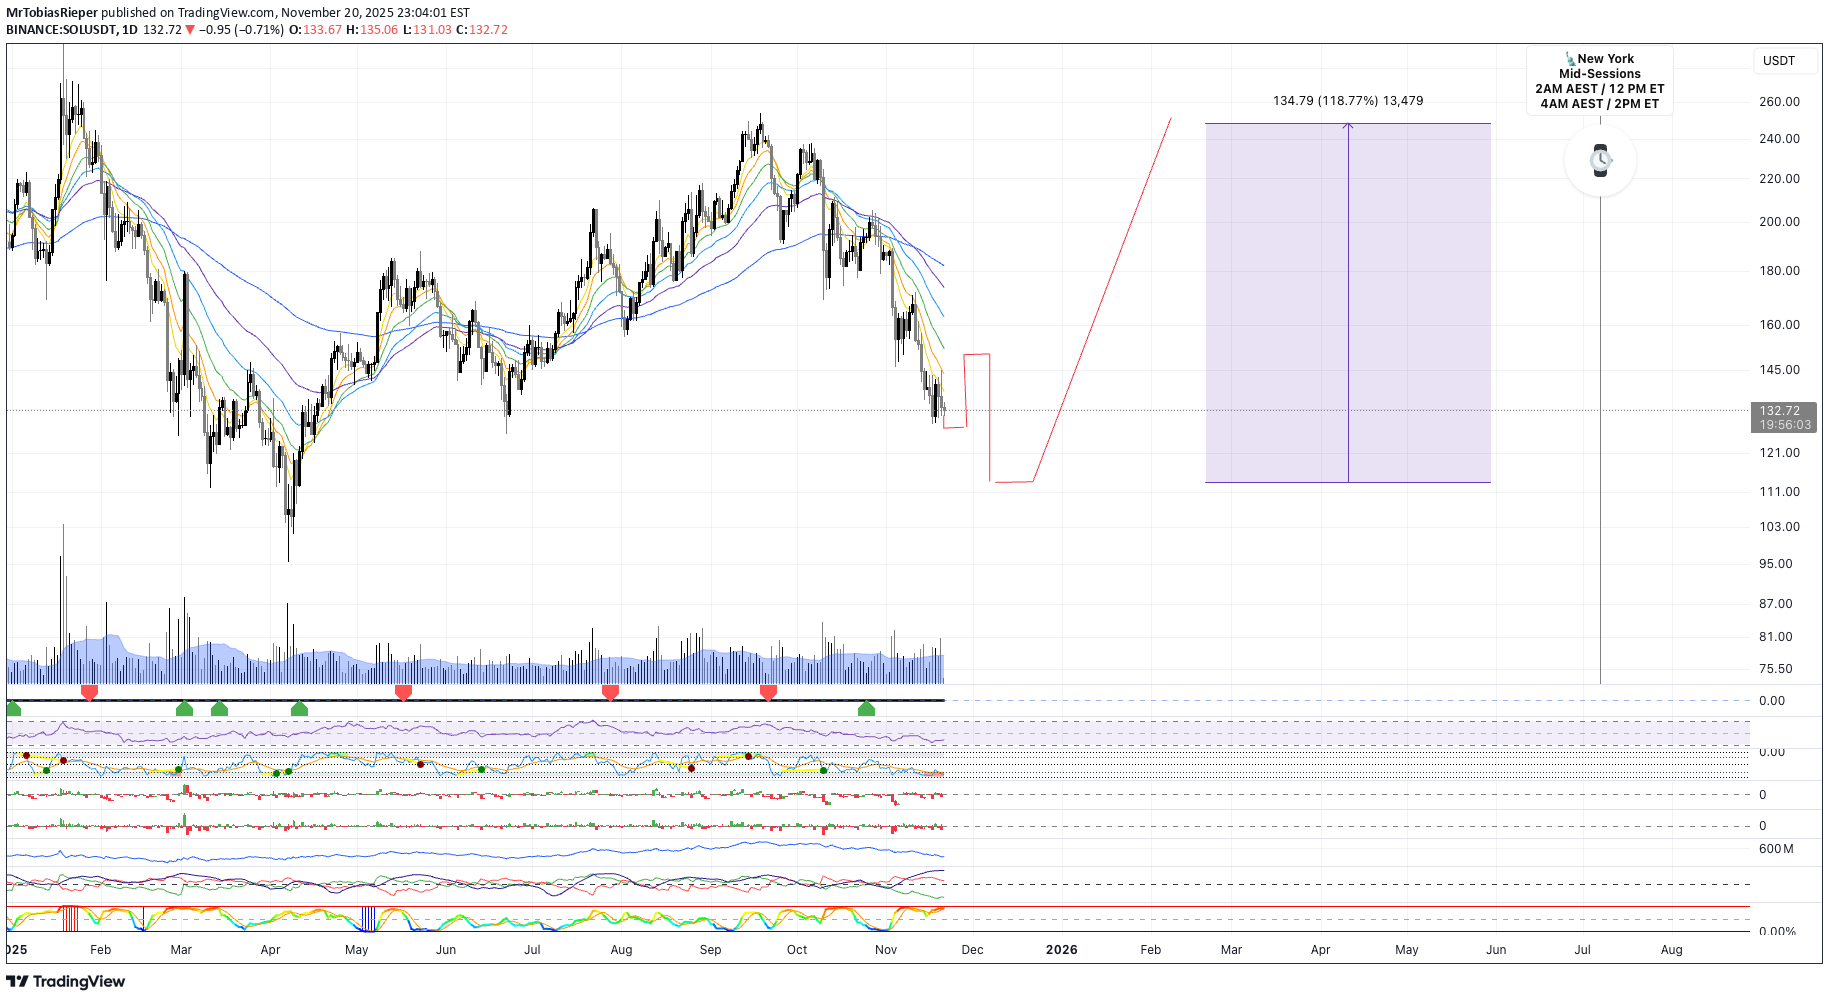
Task: Click the red down marker in late July
Action: point(610,692)
